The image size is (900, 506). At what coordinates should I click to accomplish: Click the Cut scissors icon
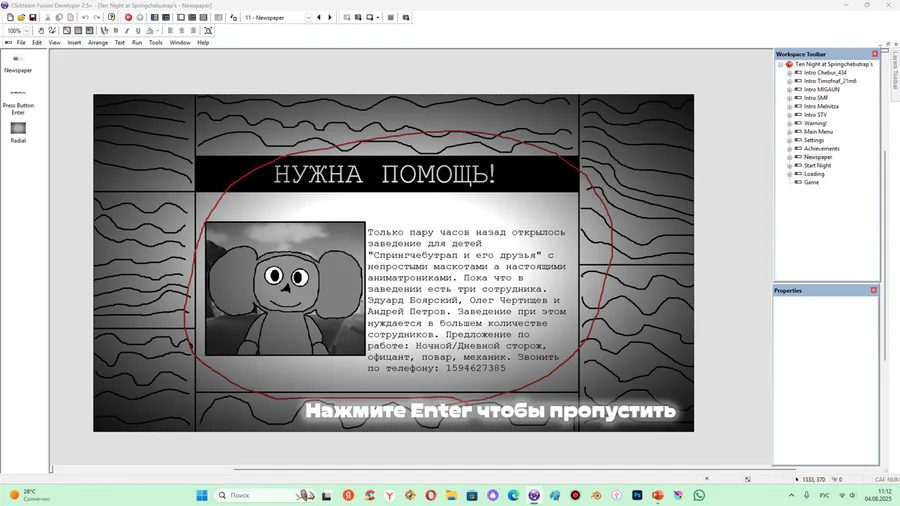click(x=48, y=18)
